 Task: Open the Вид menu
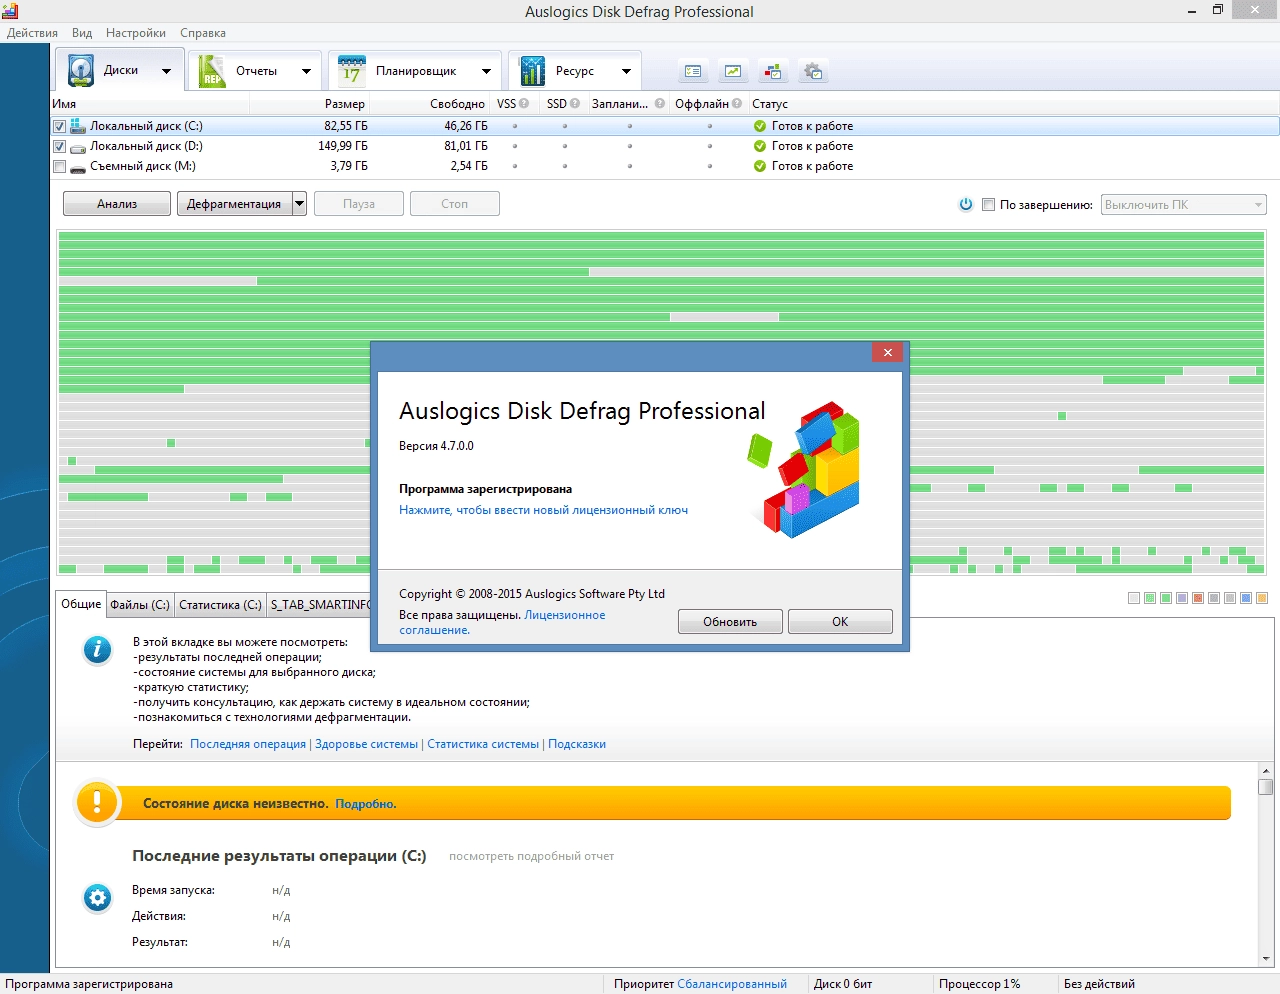[82, 33]
